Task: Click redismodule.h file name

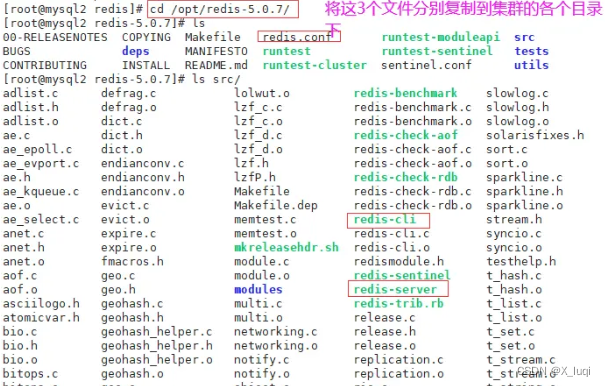Action: pyautogui.click(x=399, y=261)
